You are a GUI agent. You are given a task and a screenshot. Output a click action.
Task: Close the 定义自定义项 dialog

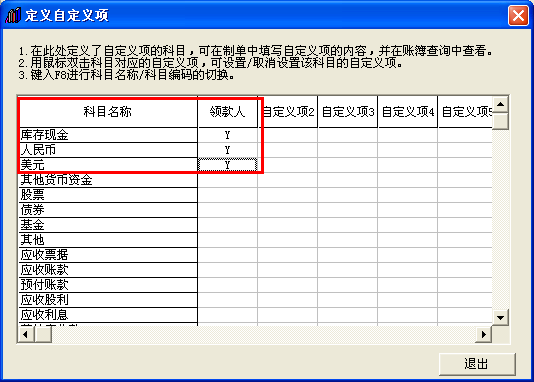[518, 15]
